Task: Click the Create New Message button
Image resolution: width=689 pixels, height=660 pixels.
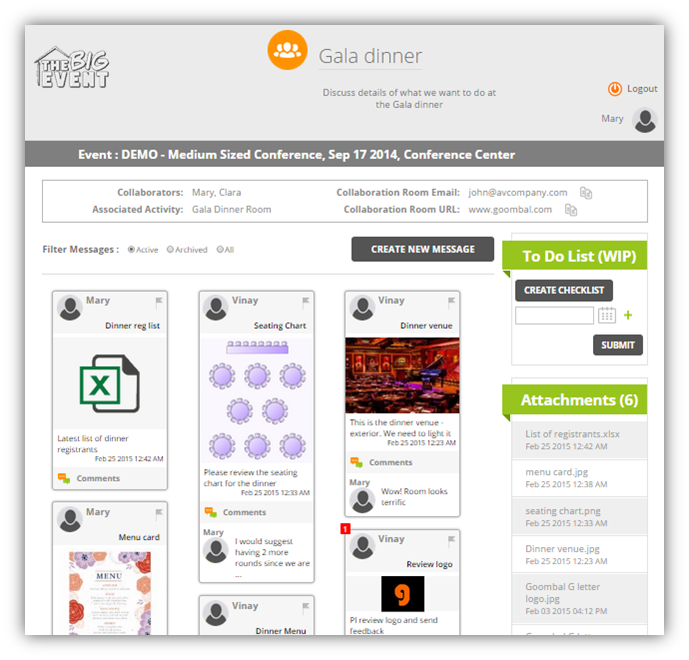Action: tap(423, 249)
